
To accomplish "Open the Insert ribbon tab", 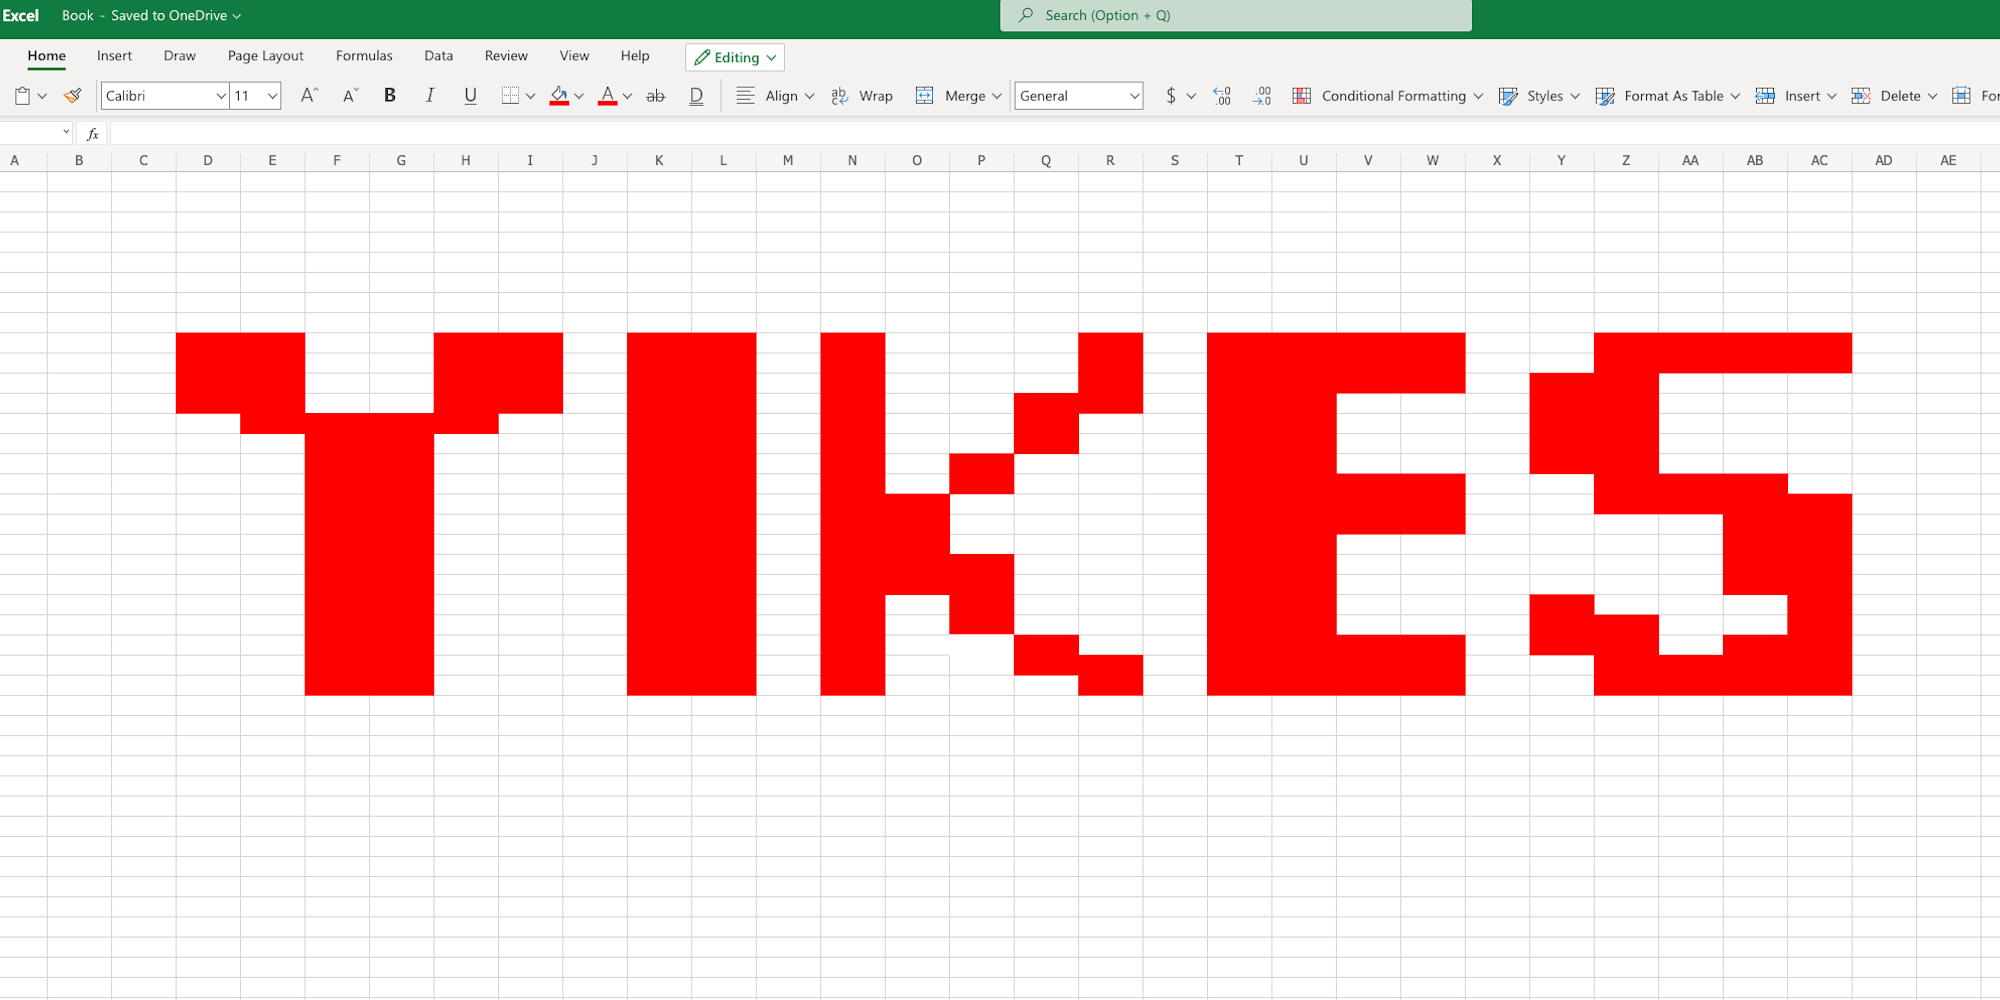I will pos(114,56).
